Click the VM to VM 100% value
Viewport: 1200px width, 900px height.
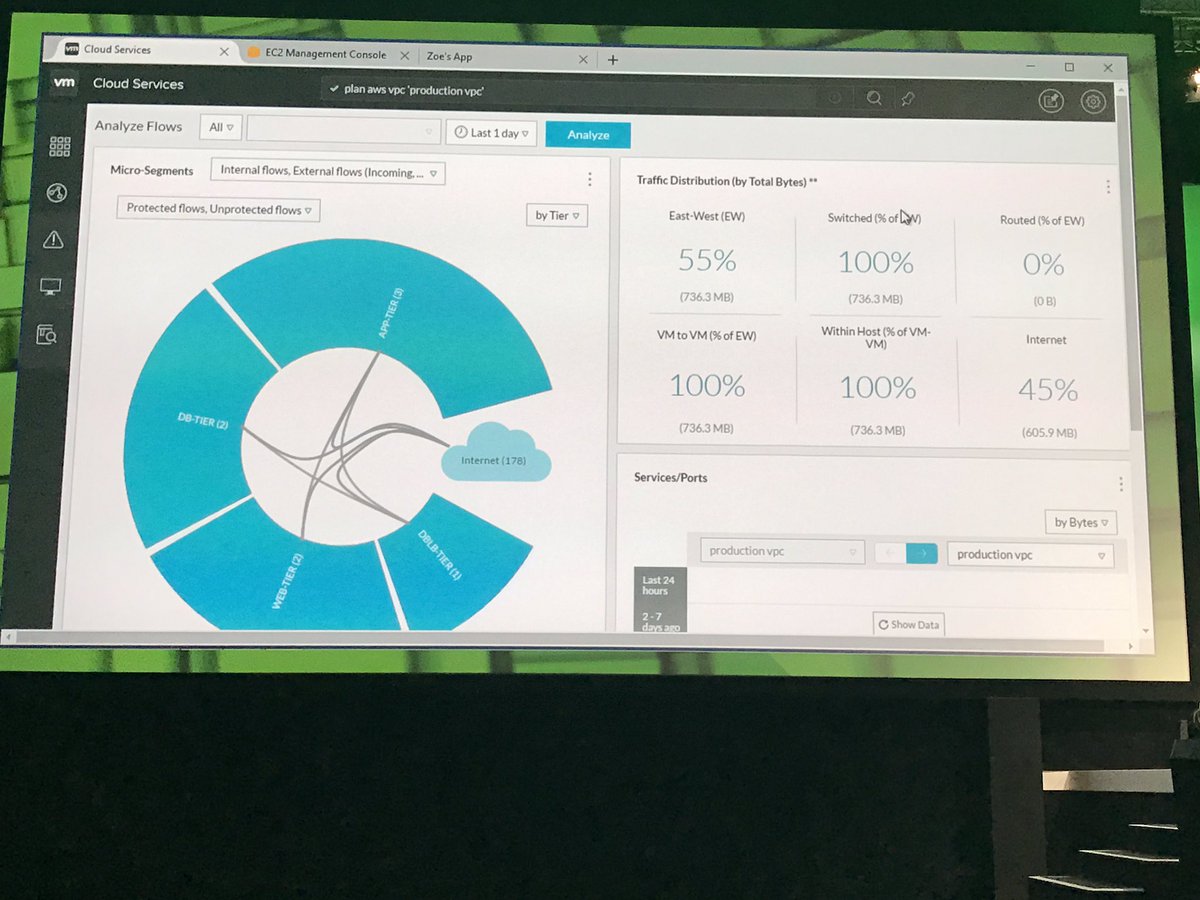pos(707,384)
